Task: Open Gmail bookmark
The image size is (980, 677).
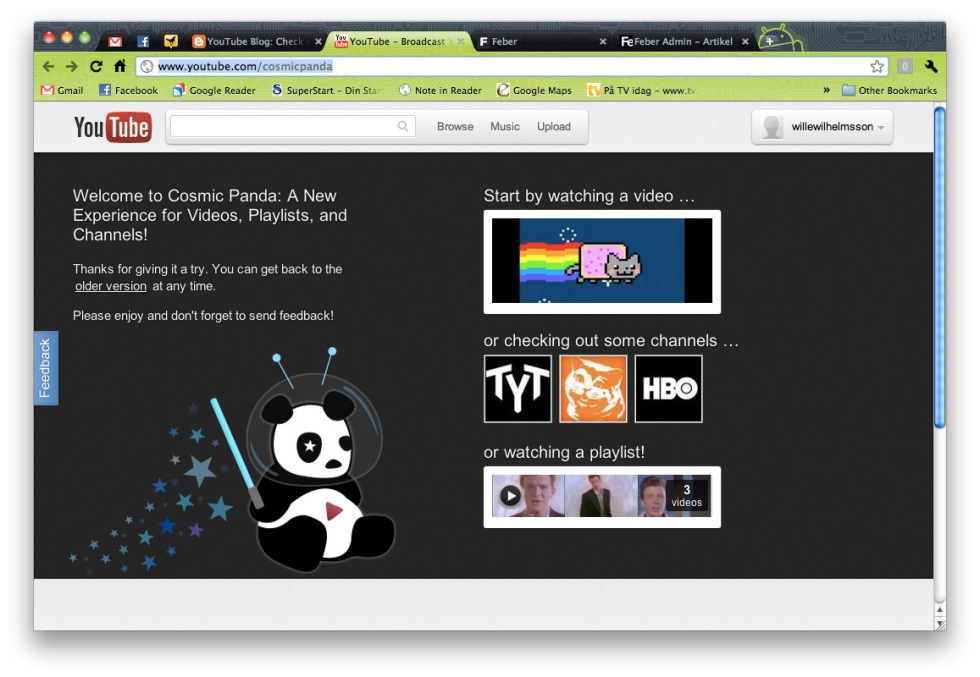Action: (x=62, y=91)
